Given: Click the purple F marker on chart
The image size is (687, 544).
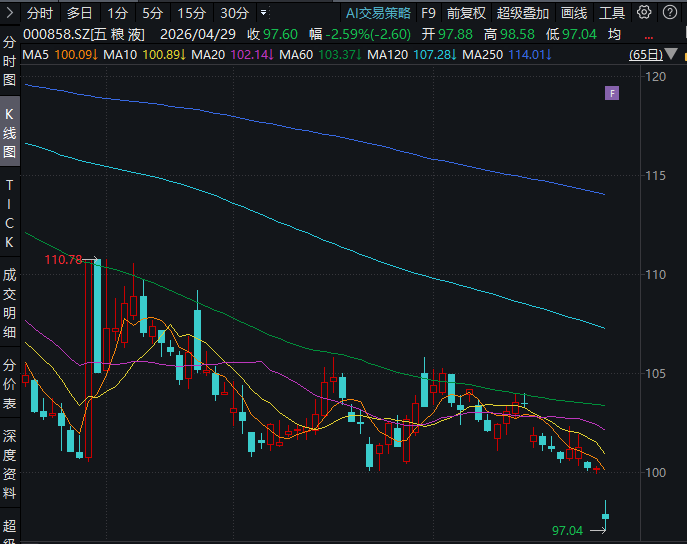Looking at the screenshot, I should click(x=612, y=93).
